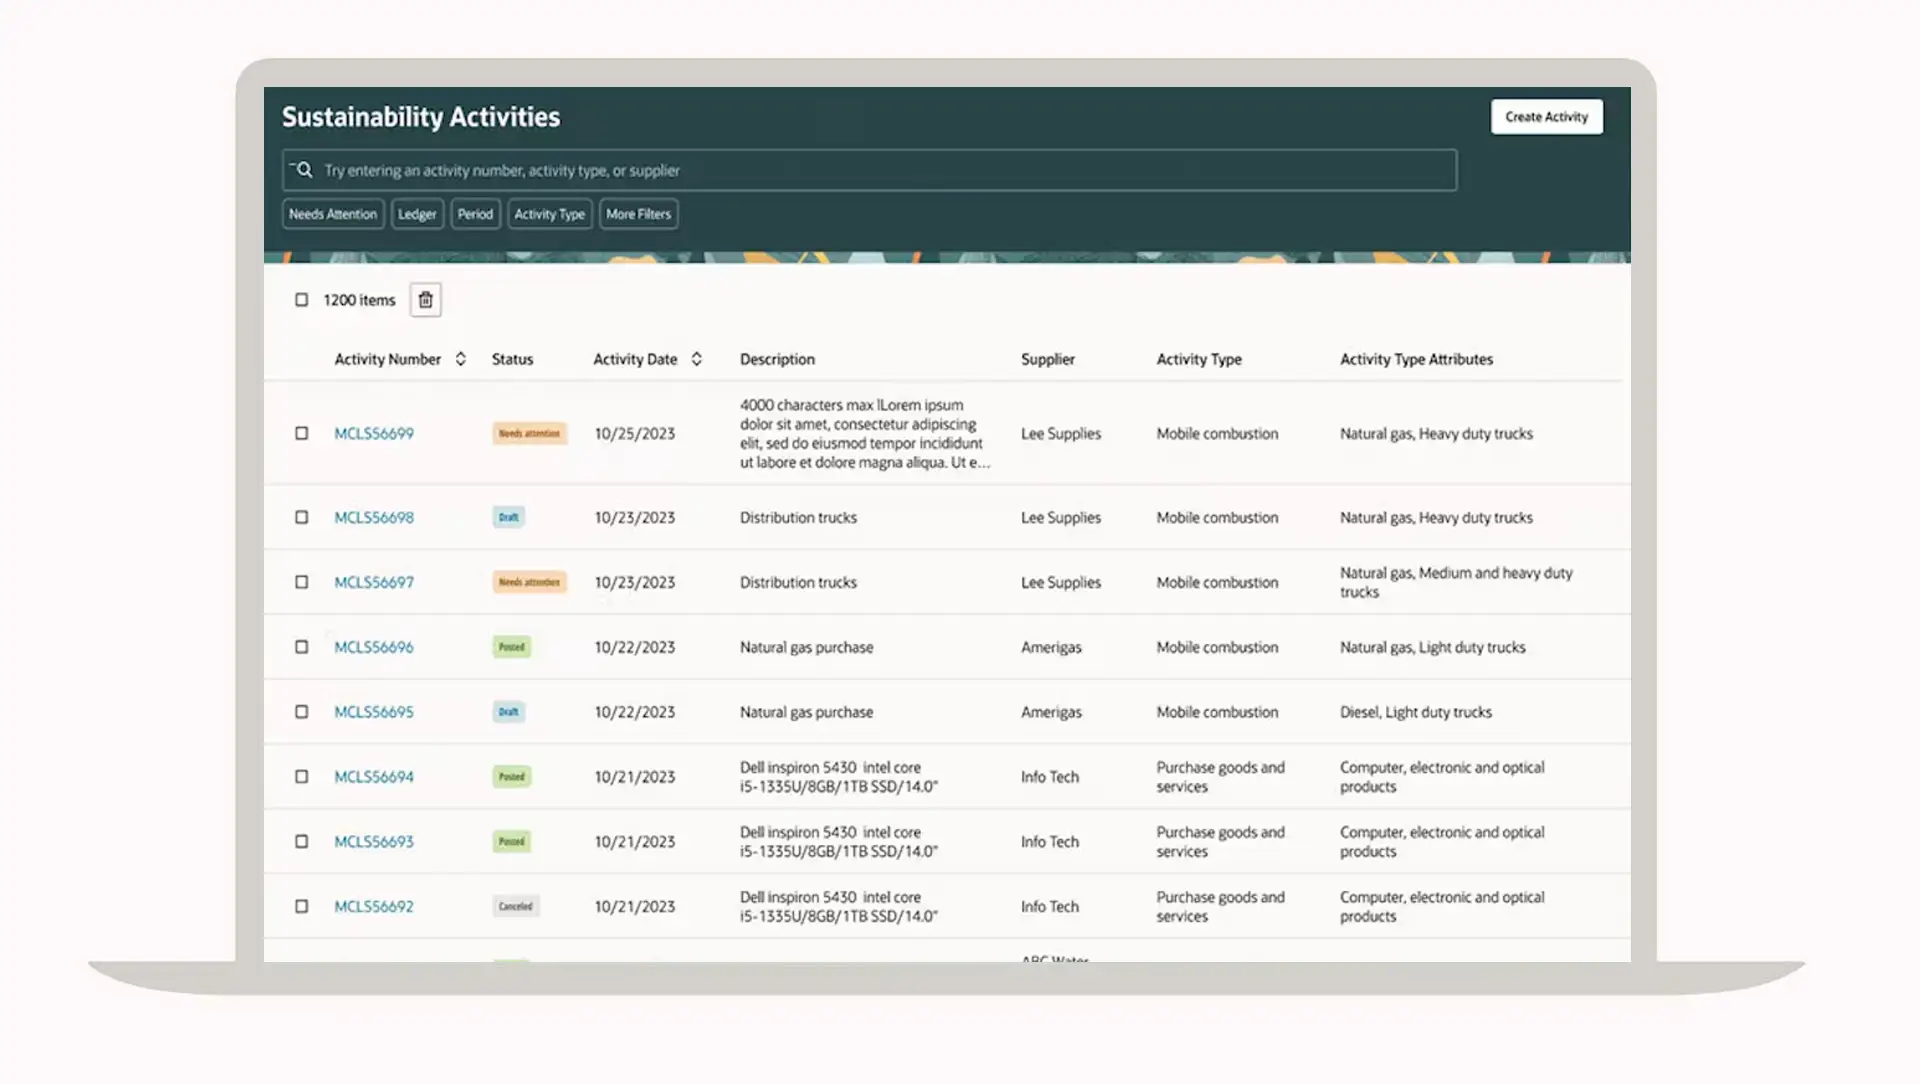Click Posted status badge on MCLS56696
The image size is (1920, 1084).
[511, 648]
